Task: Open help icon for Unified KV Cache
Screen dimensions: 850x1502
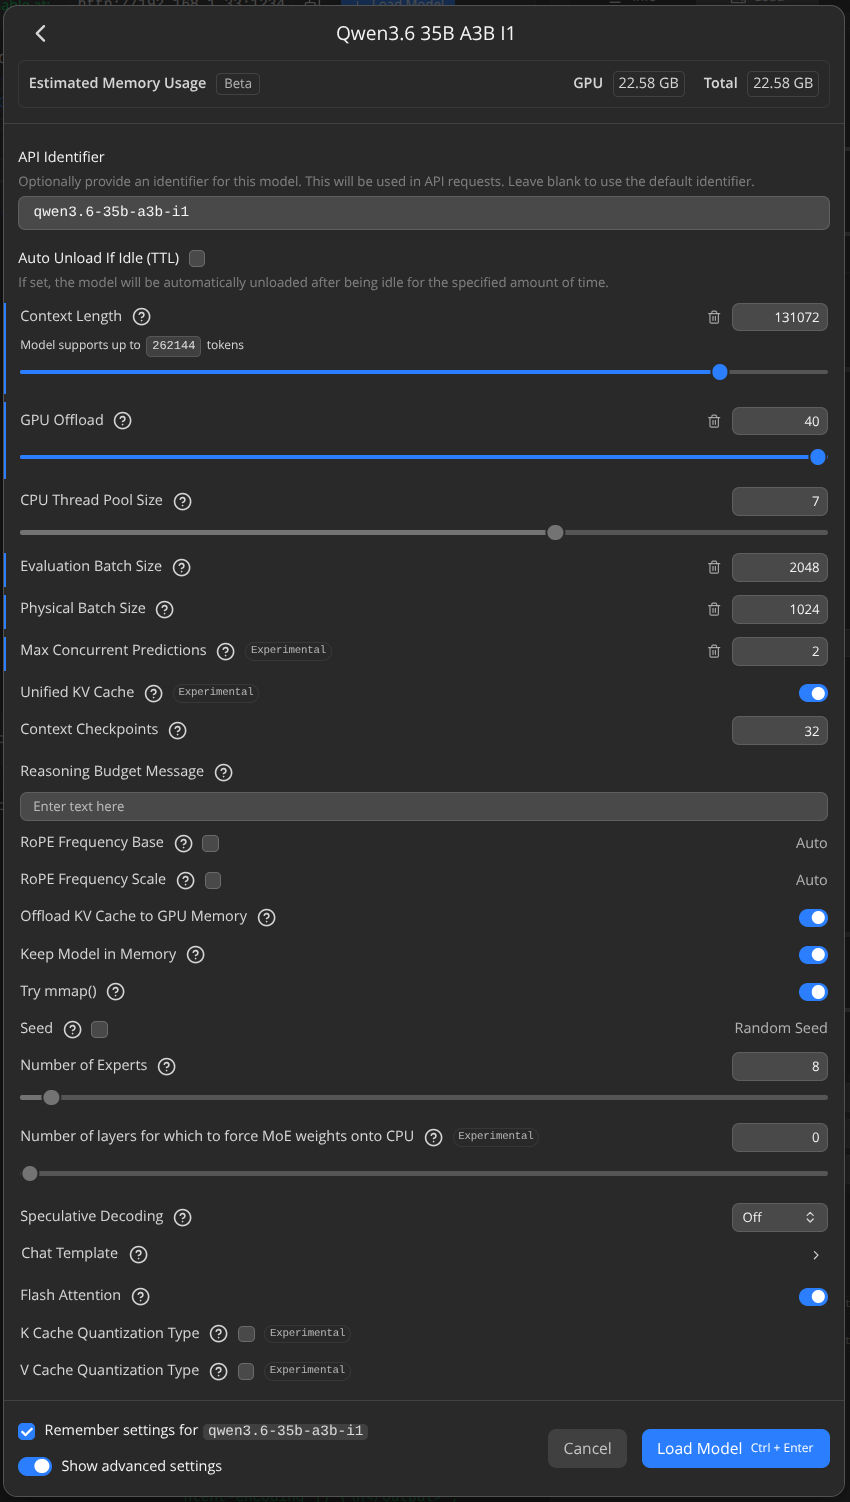Action: pyautogui.click(x=154, y=693)
